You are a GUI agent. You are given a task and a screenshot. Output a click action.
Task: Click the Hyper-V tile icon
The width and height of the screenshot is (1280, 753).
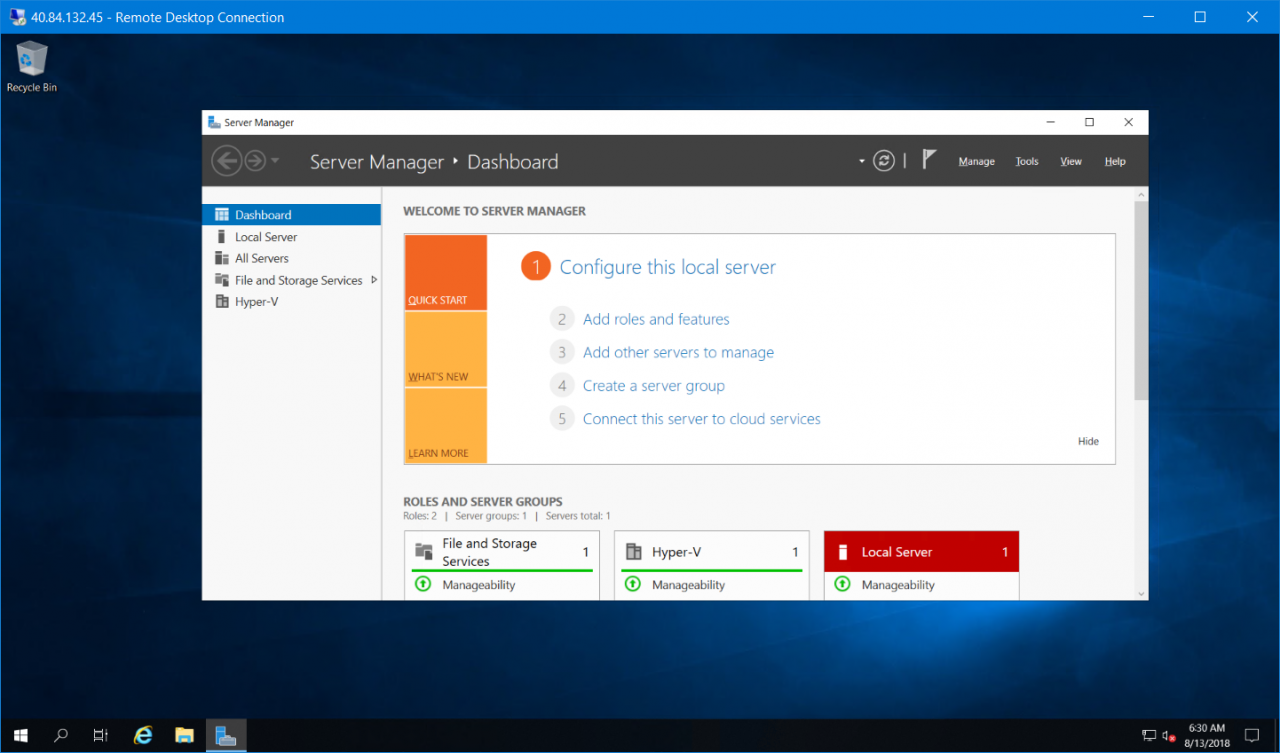tap(633, 552)
